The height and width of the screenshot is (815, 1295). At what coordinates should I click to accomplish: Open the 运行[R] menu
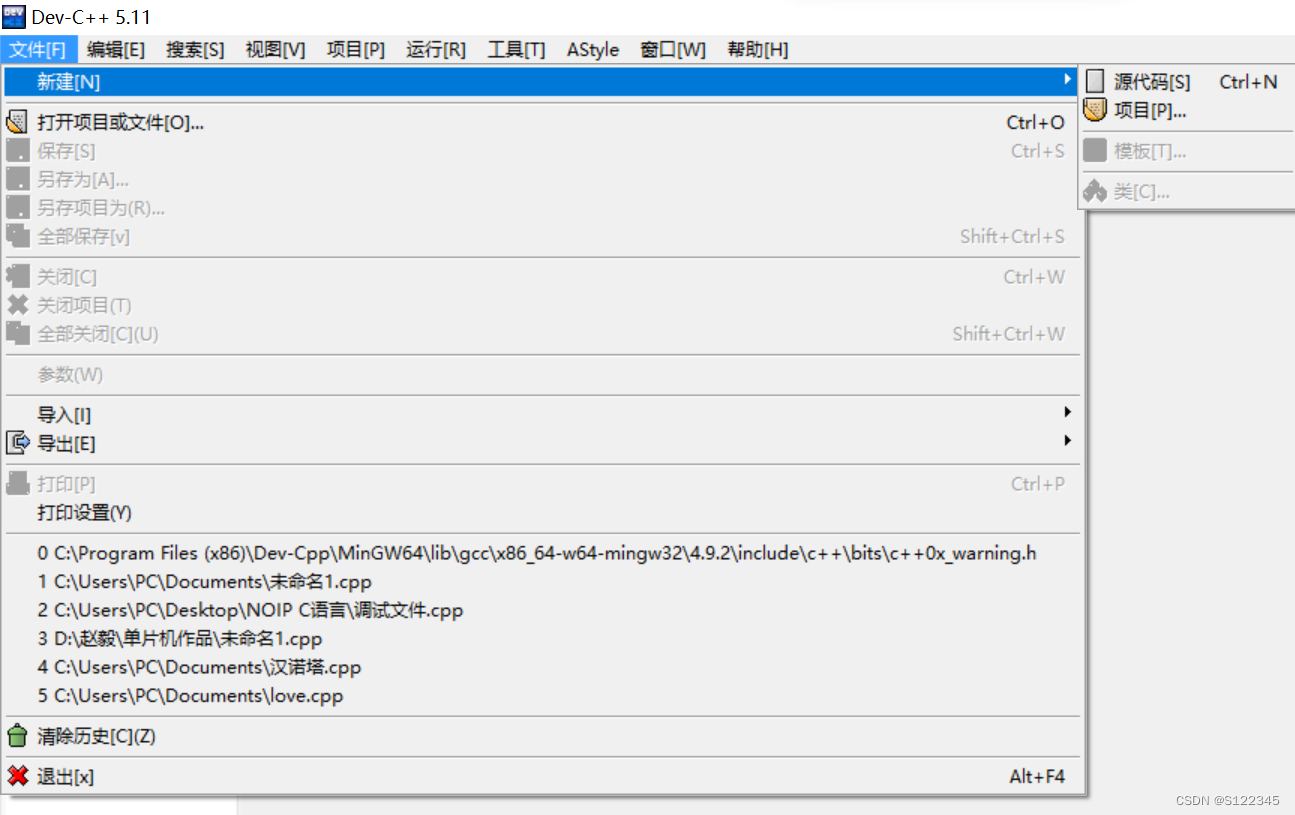pyautogui.click(x=436, y=50)
